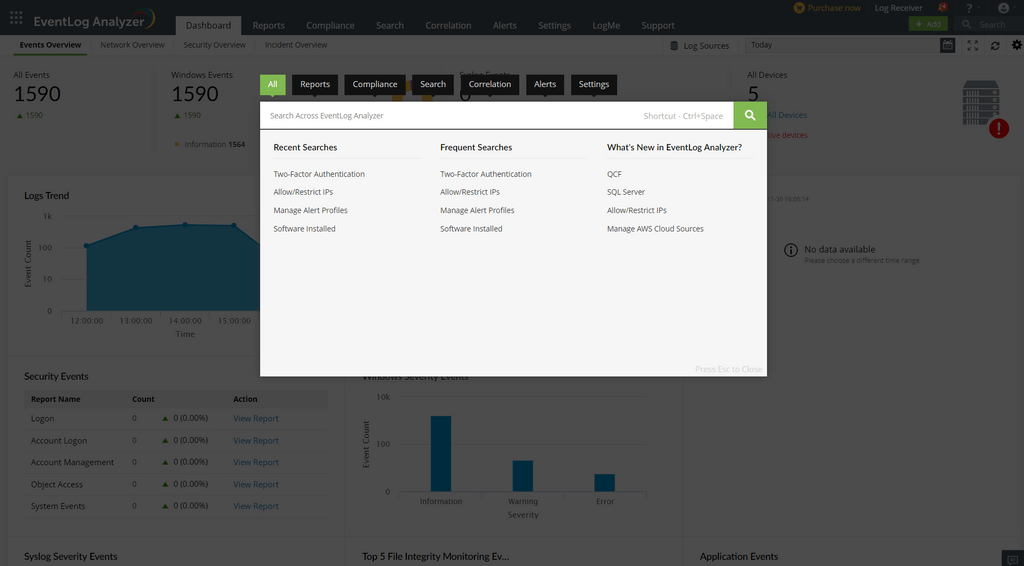Open the notification bell icon
Viewport: 1024px width, 566px height.
942,8
